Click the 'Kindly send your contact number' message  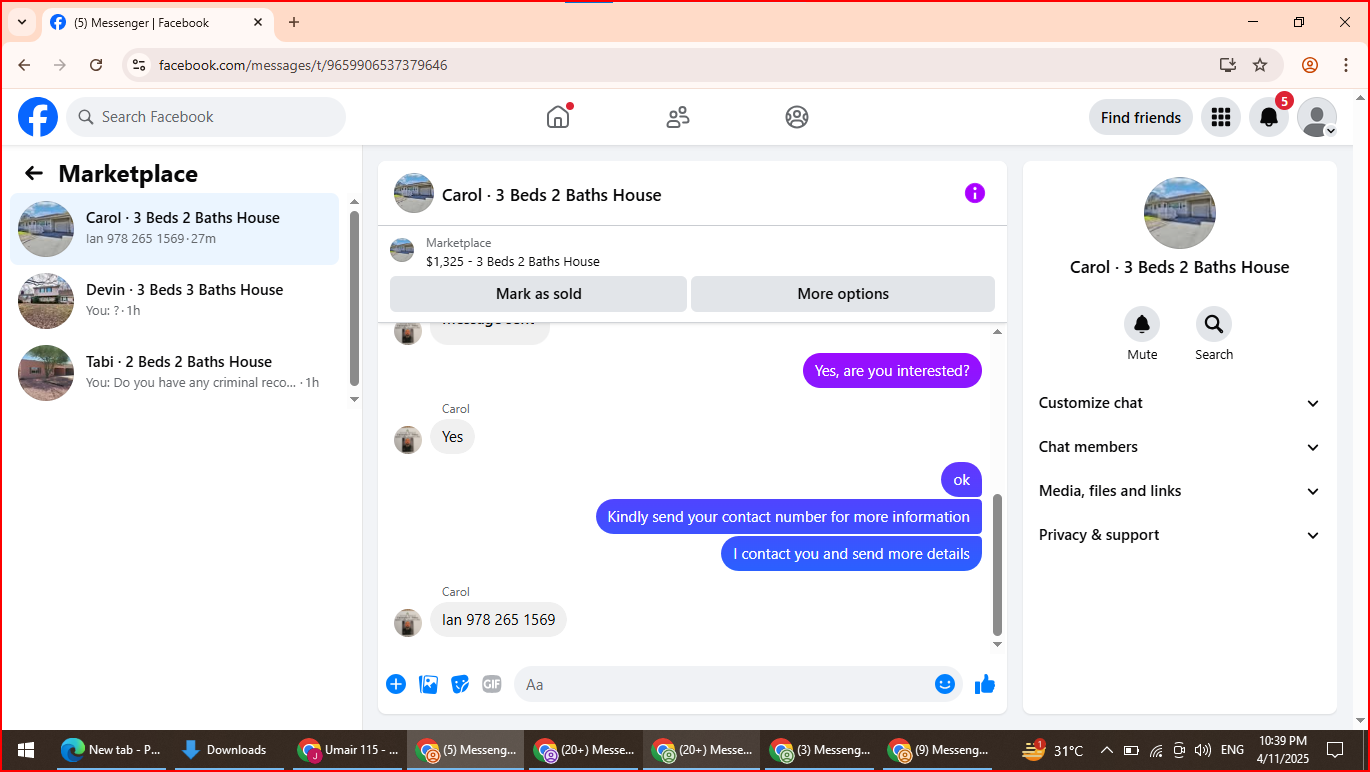coord(789,517)
